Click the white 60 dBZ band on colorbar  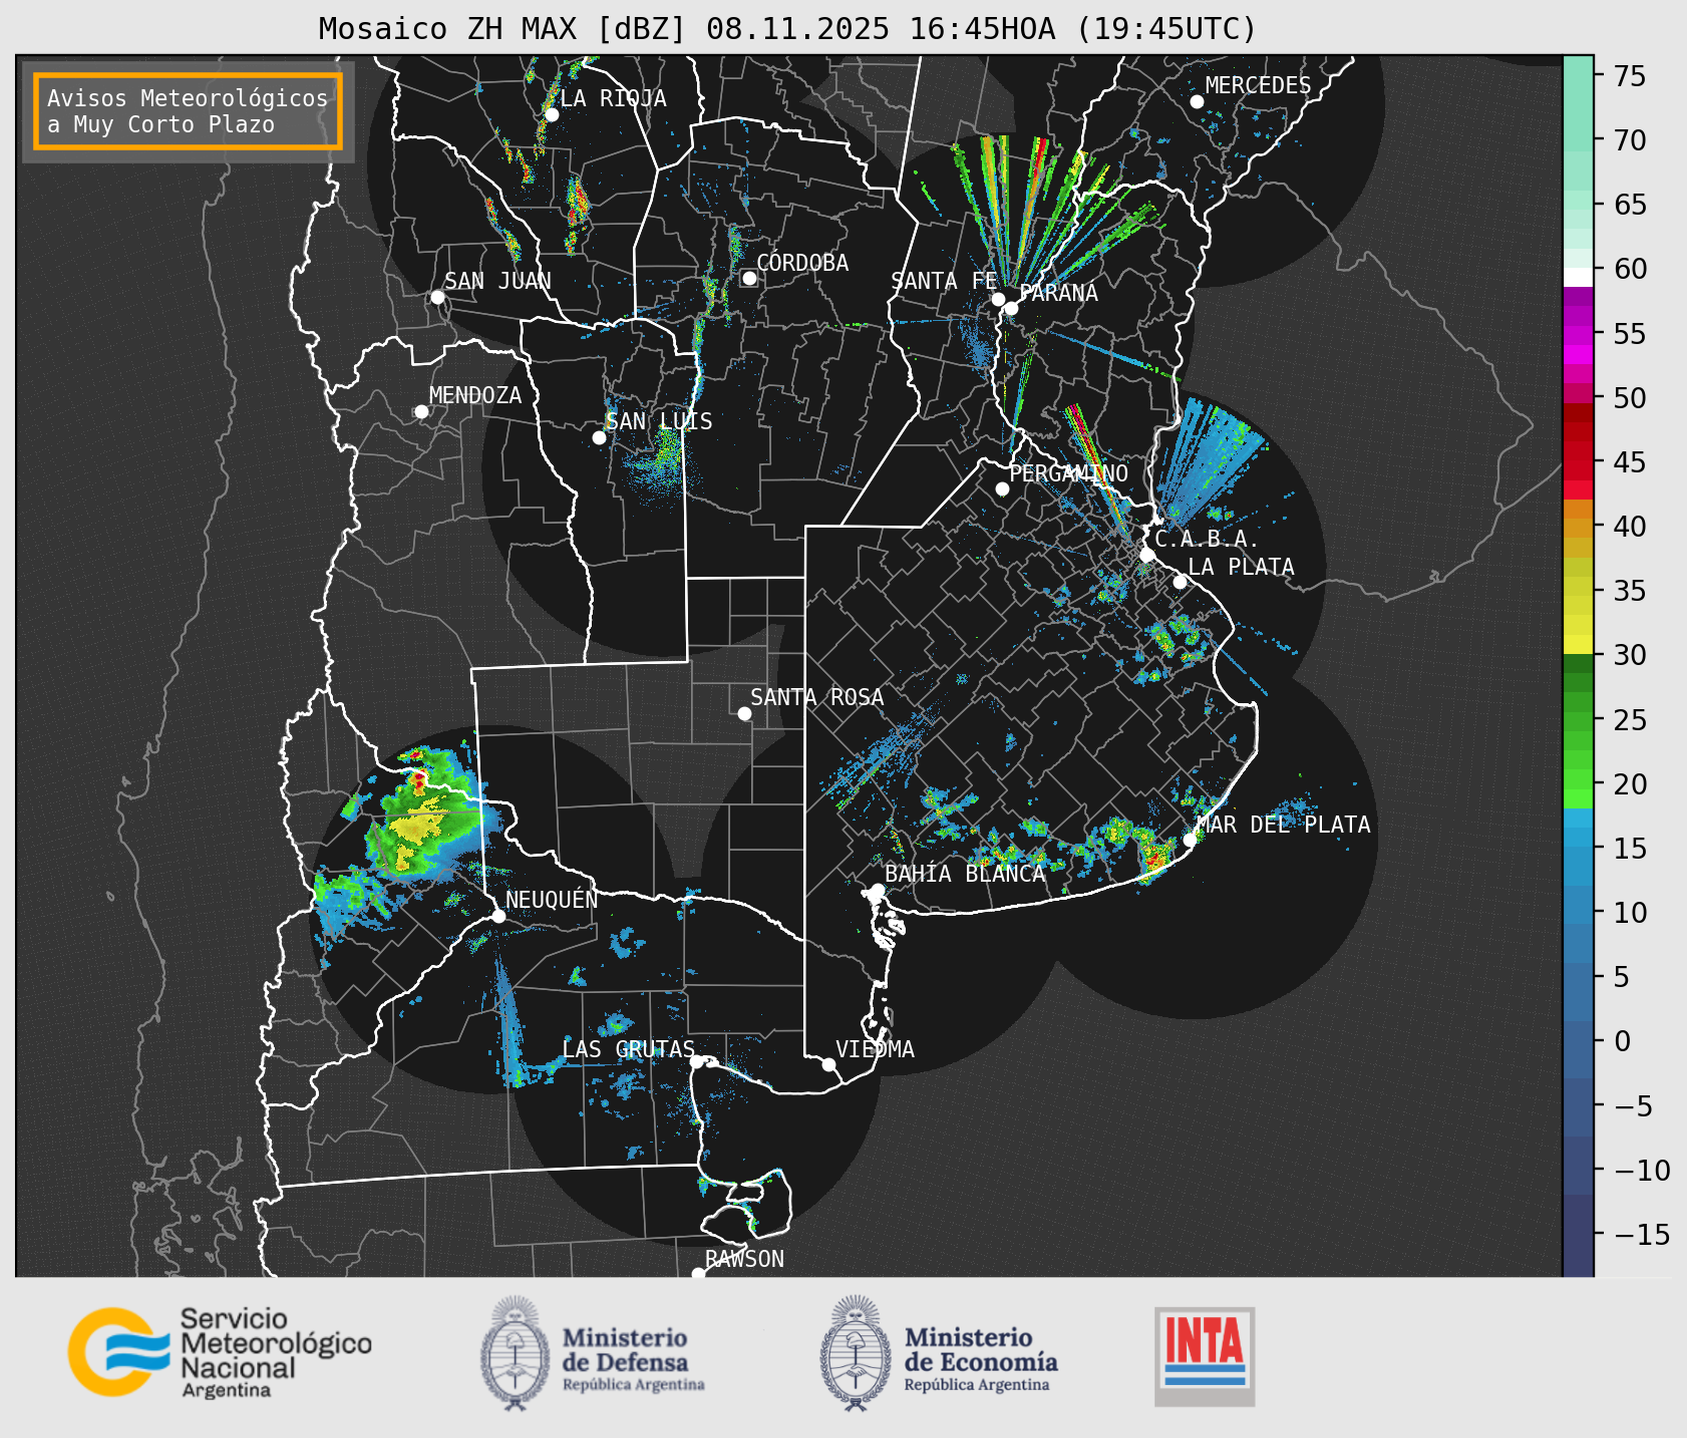[x=1578, y=276]
